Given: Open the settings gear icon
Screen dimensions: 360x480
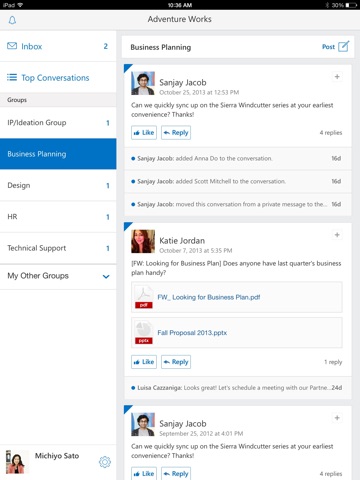Looking at the screenshot, I should tap(105, 462).
